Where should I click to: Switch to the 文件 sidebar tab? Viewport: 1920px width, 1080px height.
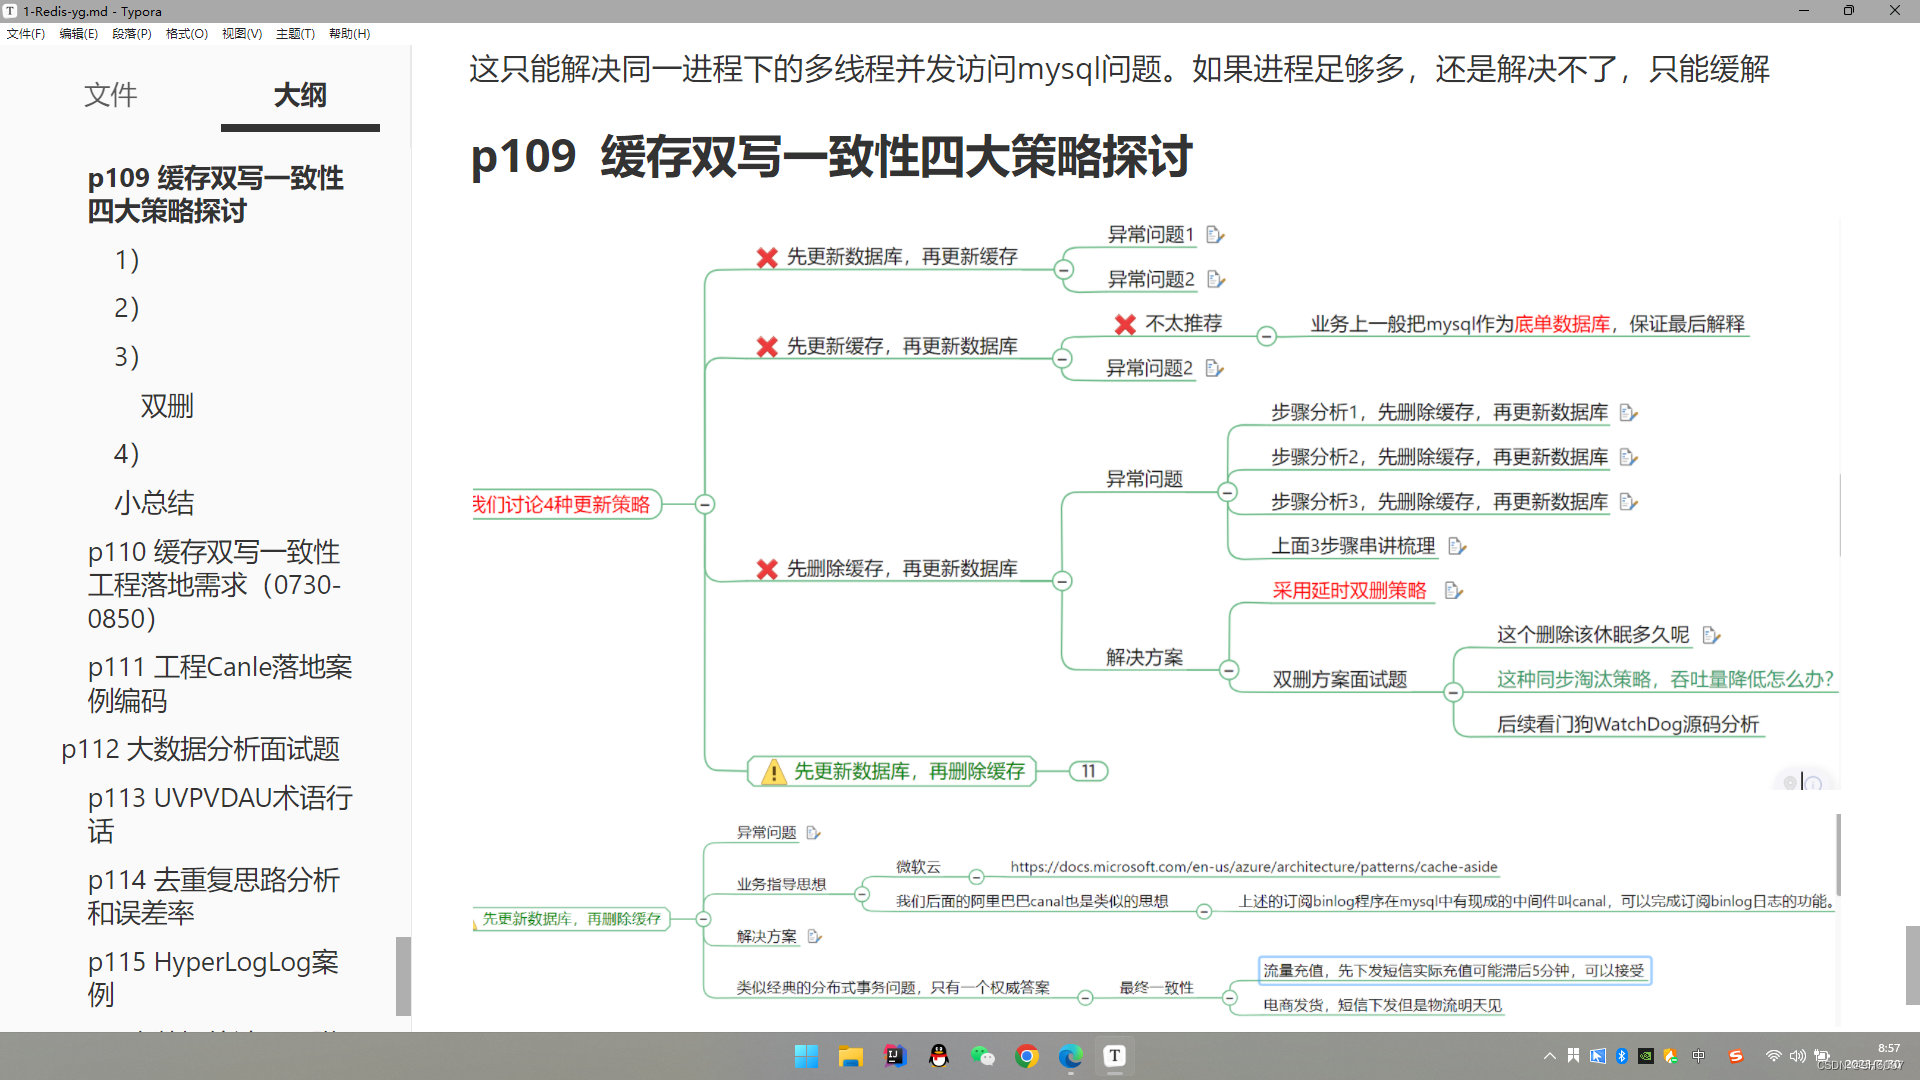pos(110,95)
